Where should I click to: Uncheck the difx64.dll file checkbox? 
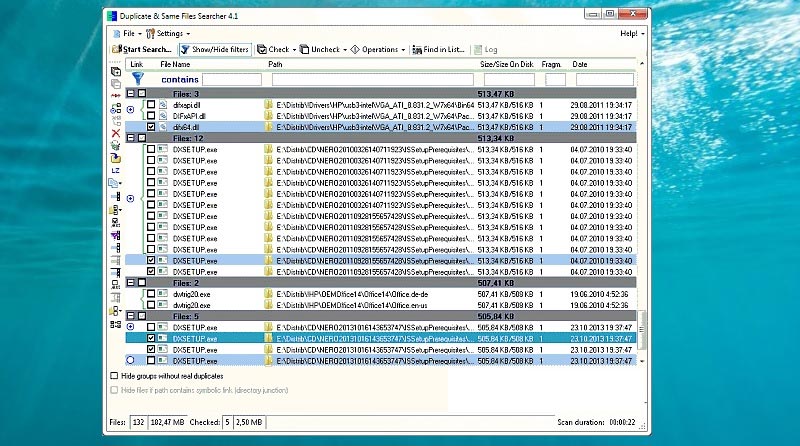click(x=151, y=127)
